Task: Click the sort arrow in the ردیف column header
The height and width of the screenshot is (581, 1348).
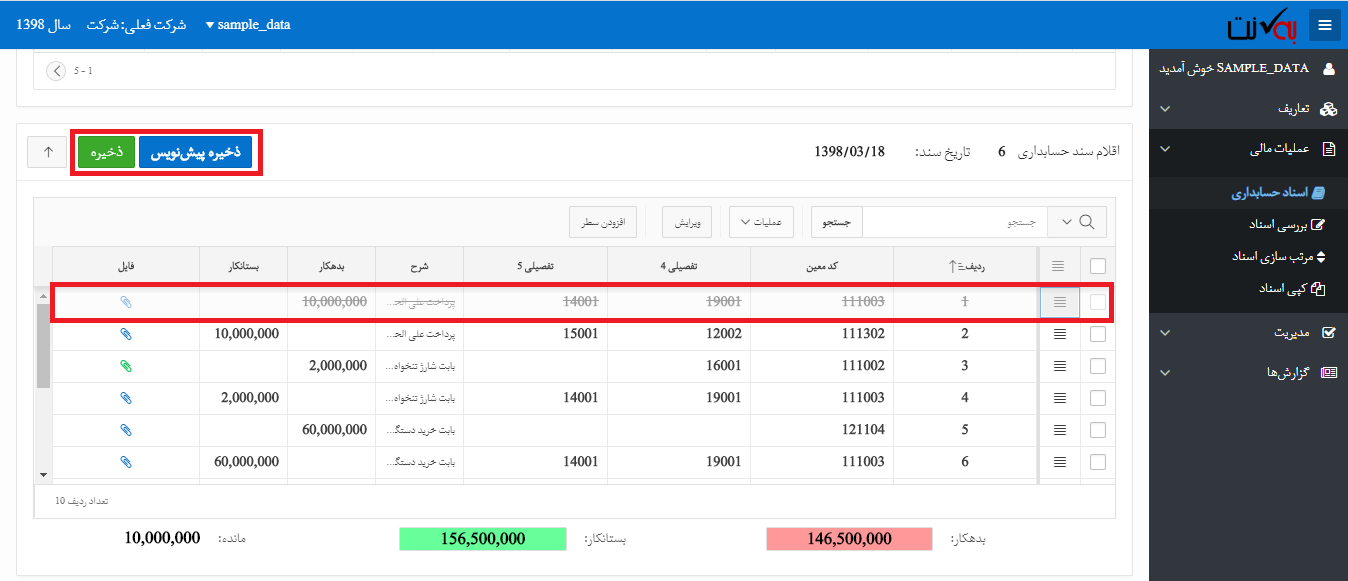Action: [x=953, y=266]
